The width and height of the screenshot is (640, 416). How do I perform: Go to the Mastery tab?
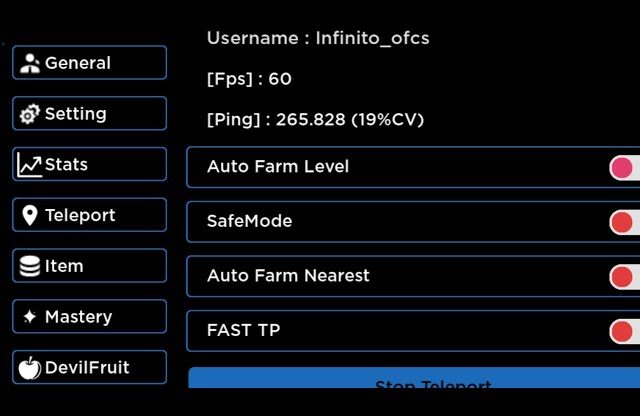point(89,317)
